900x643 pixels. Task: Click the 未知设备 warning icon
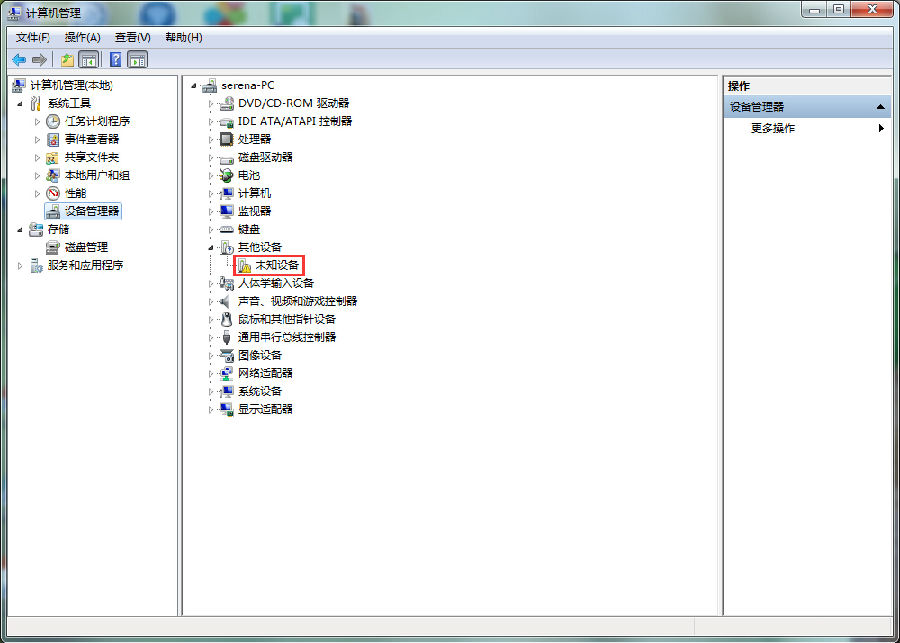coord(245,265)
